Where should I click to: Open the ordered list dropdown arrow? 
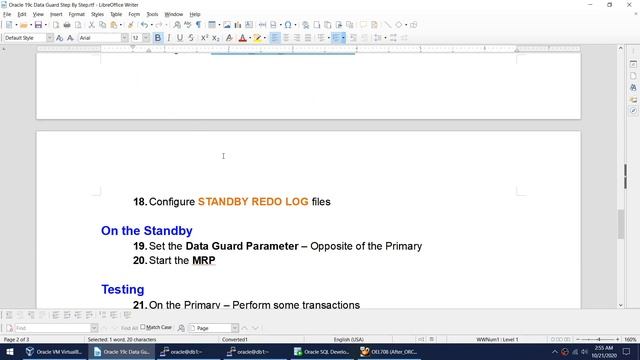tap(343, 38)
